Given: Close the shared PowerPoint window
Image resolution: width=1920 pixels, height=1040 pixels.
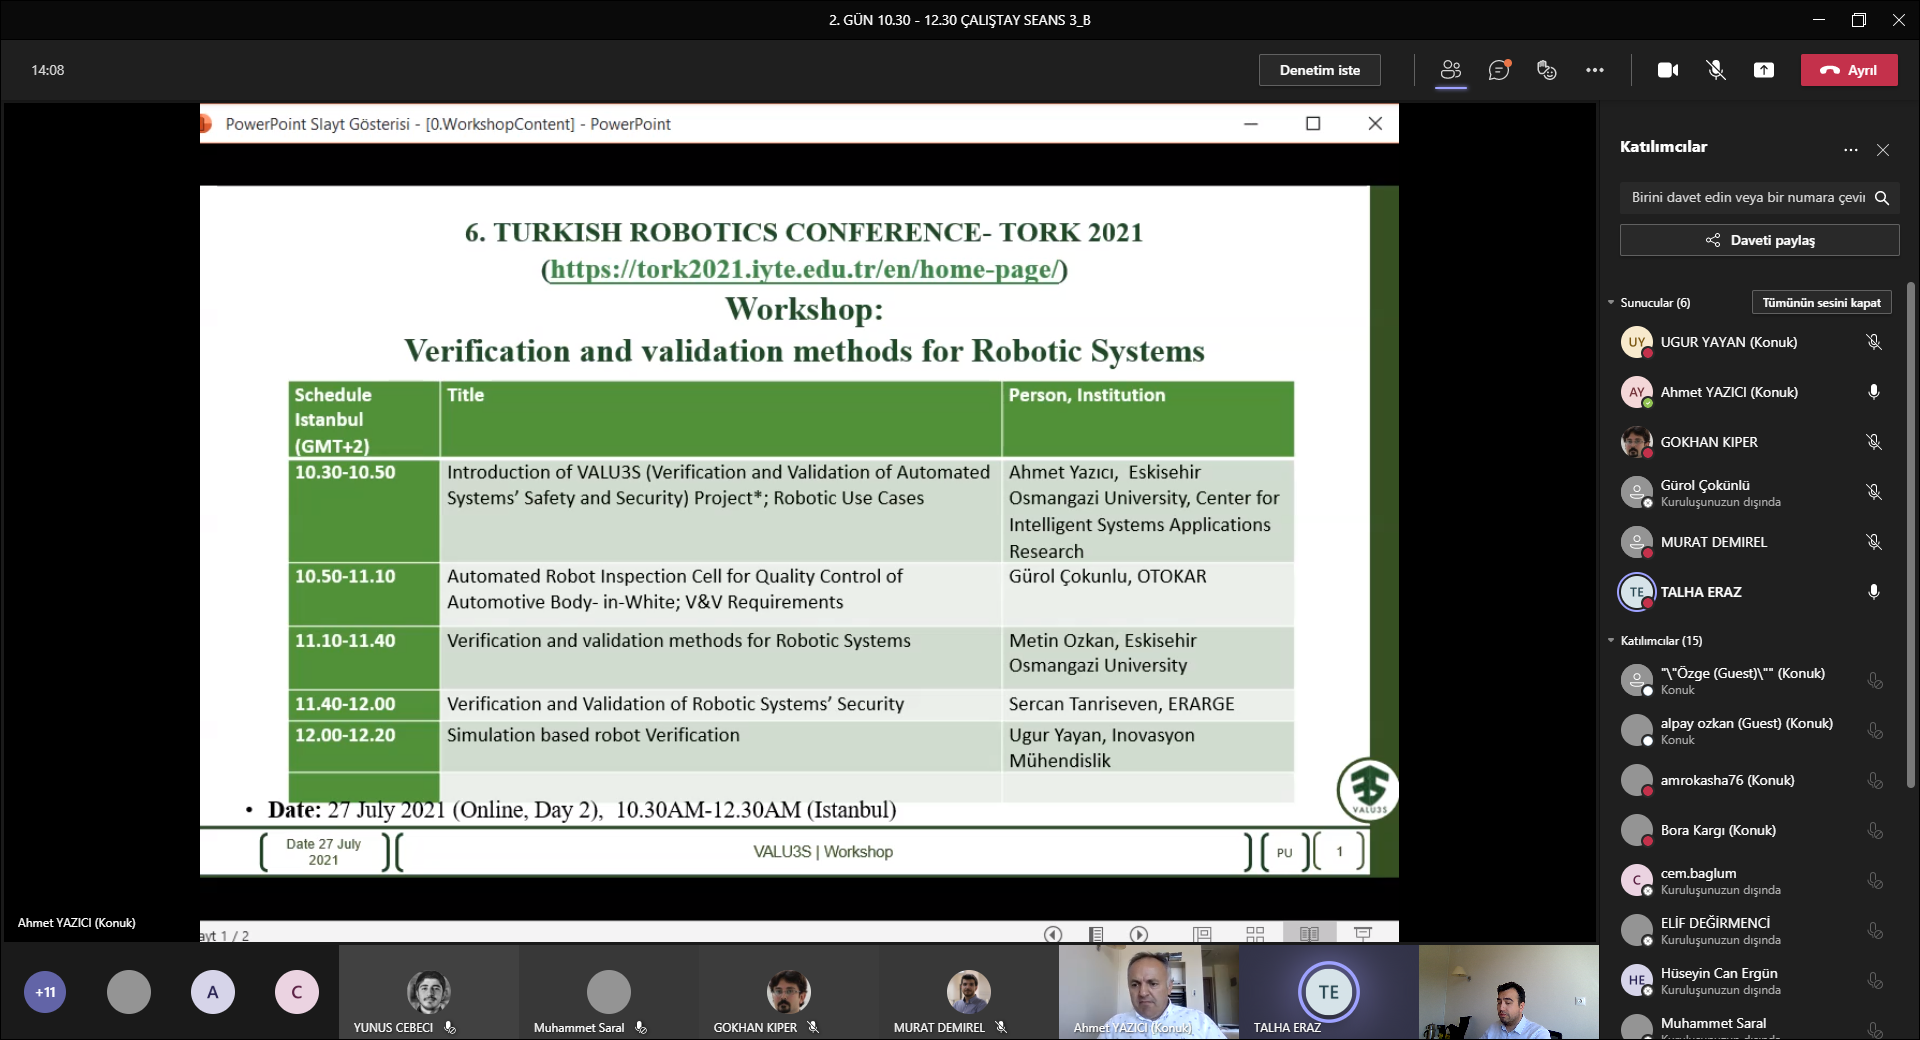Looking at the screenshot, I should click(1375, 123).
